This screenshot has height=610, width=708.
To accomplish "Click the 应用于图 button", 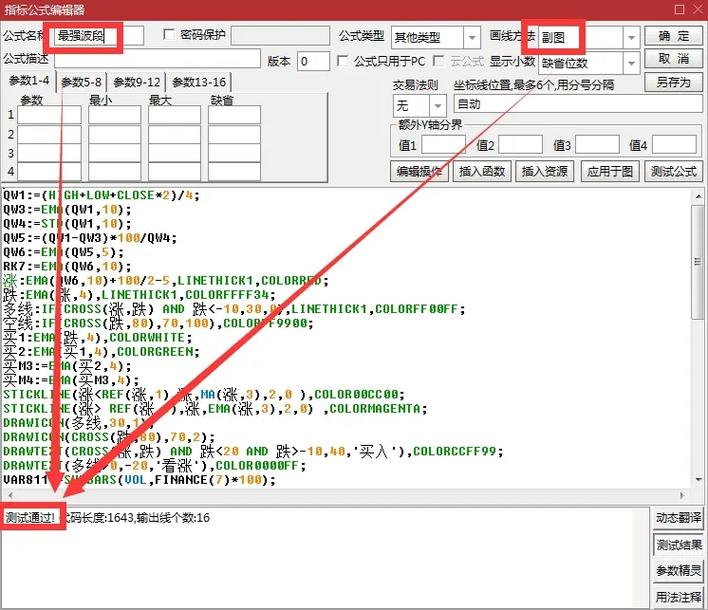I will [x=610, y=171].
